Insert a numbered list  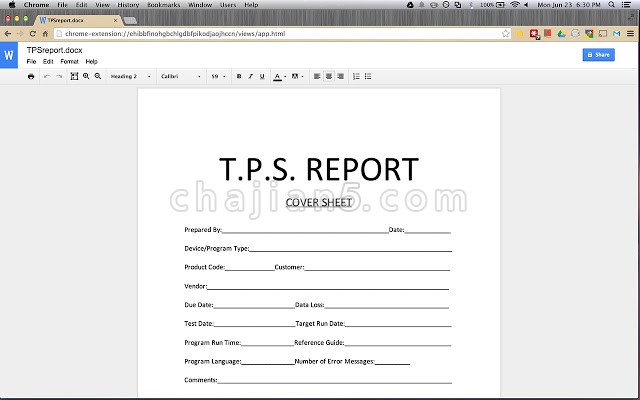[356, 76]
